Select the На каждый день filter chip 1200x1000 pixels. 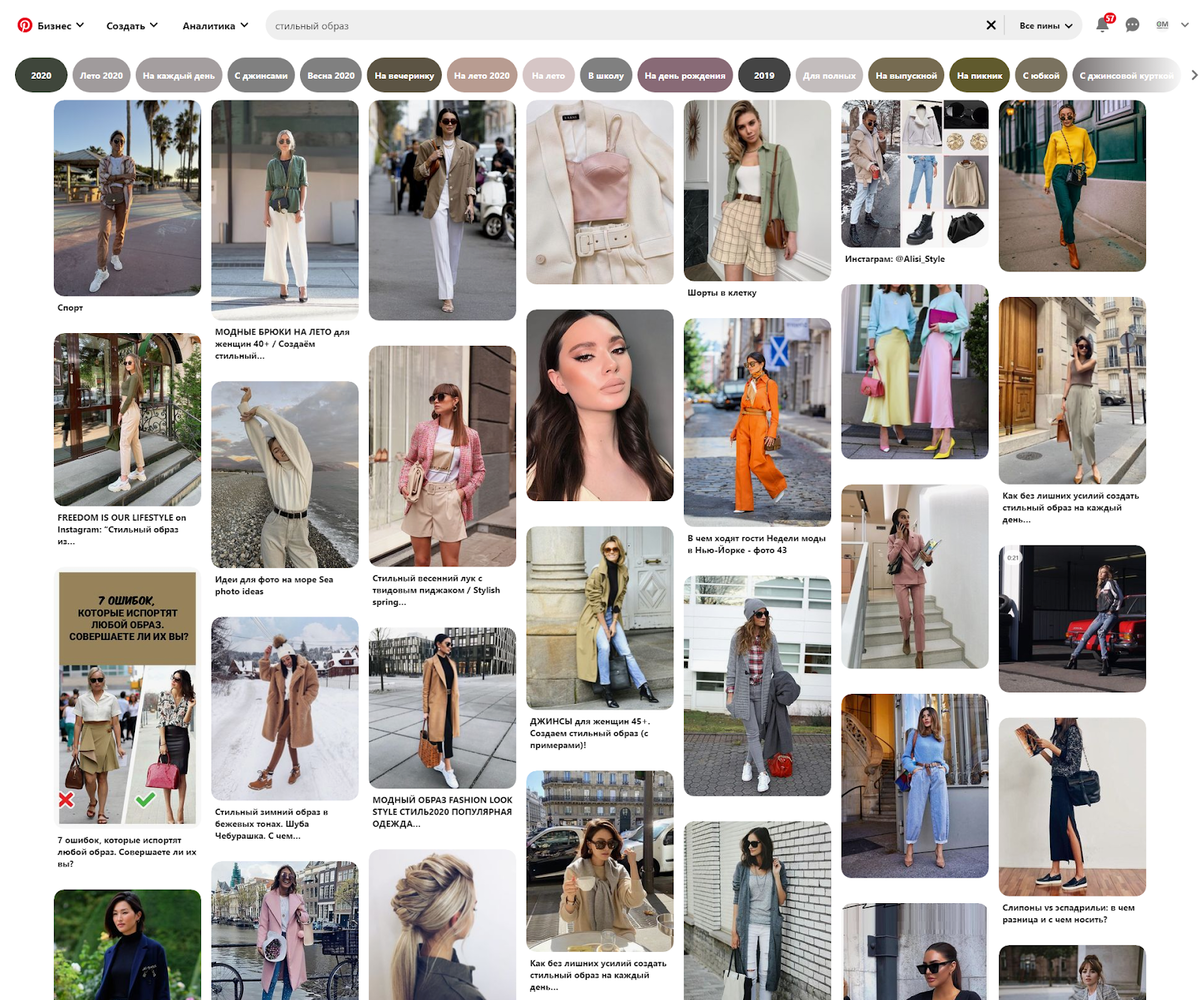click(178, 75)
